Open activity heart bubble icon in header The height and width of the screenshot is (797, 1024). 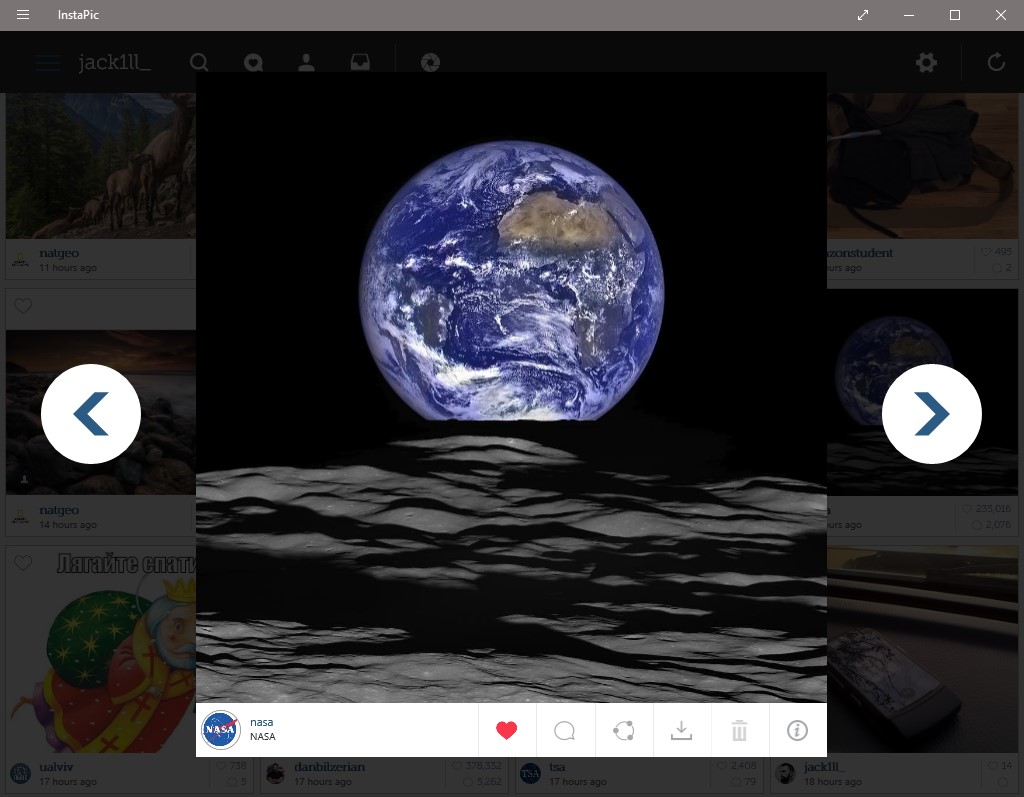pyautogui.click(x=253, y=63)
